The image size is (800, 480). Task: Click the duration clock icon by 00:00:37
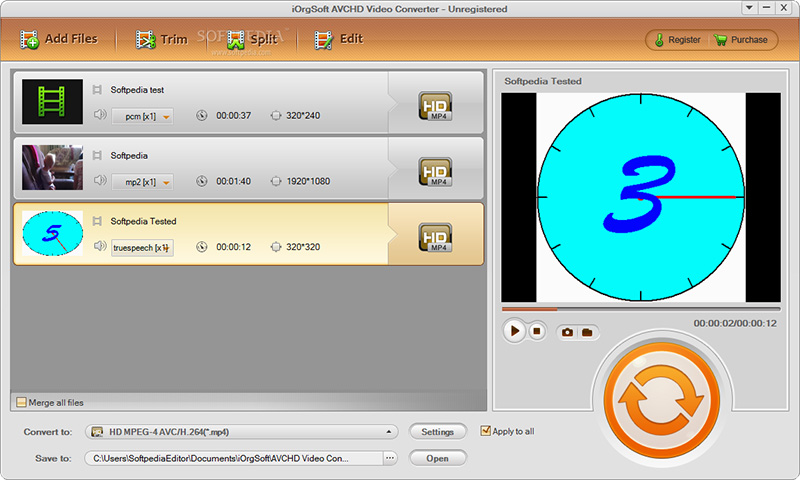[x=202, y=116]
